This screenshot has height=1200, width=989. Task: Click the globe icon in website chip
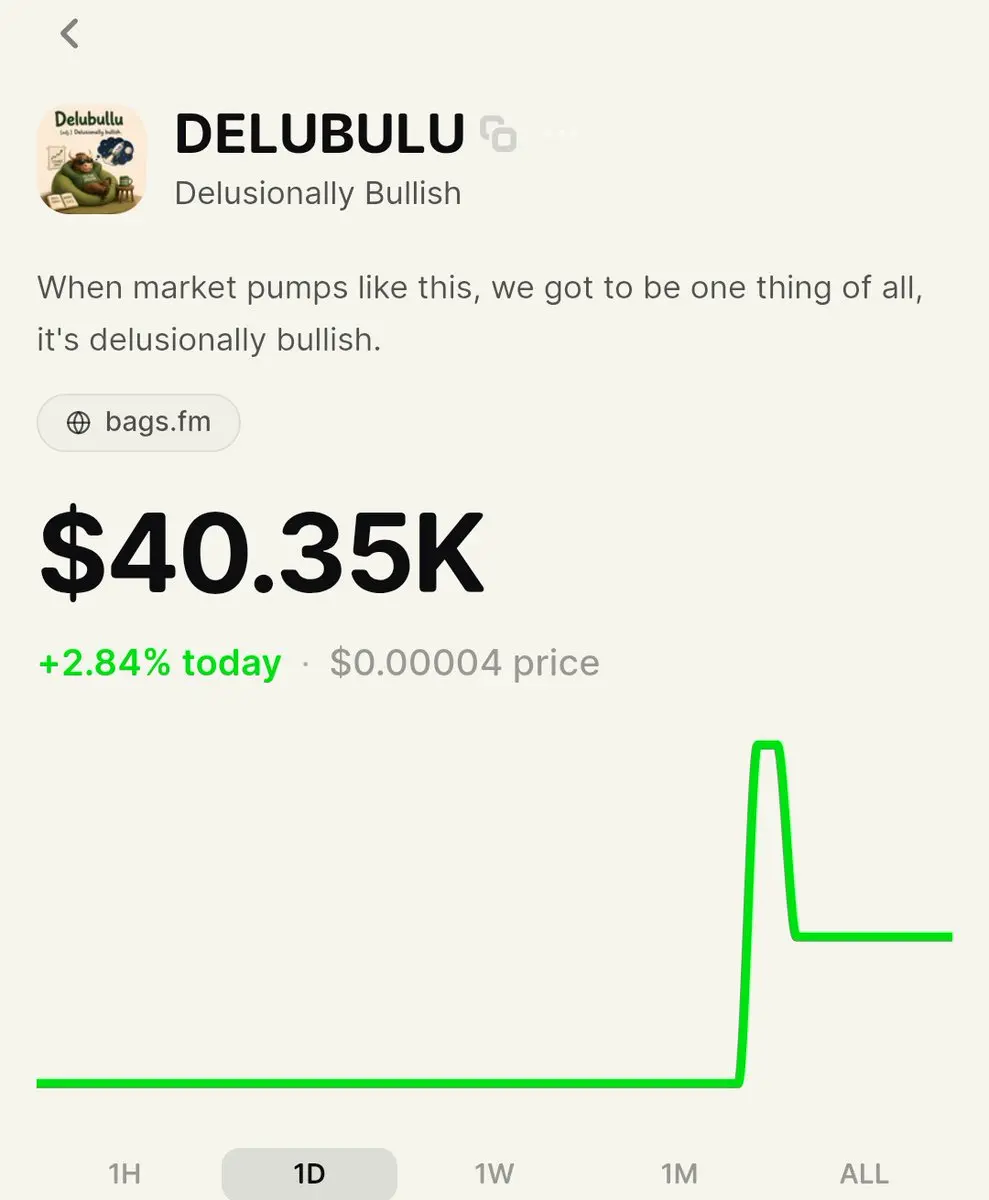(x=78, y=423)
